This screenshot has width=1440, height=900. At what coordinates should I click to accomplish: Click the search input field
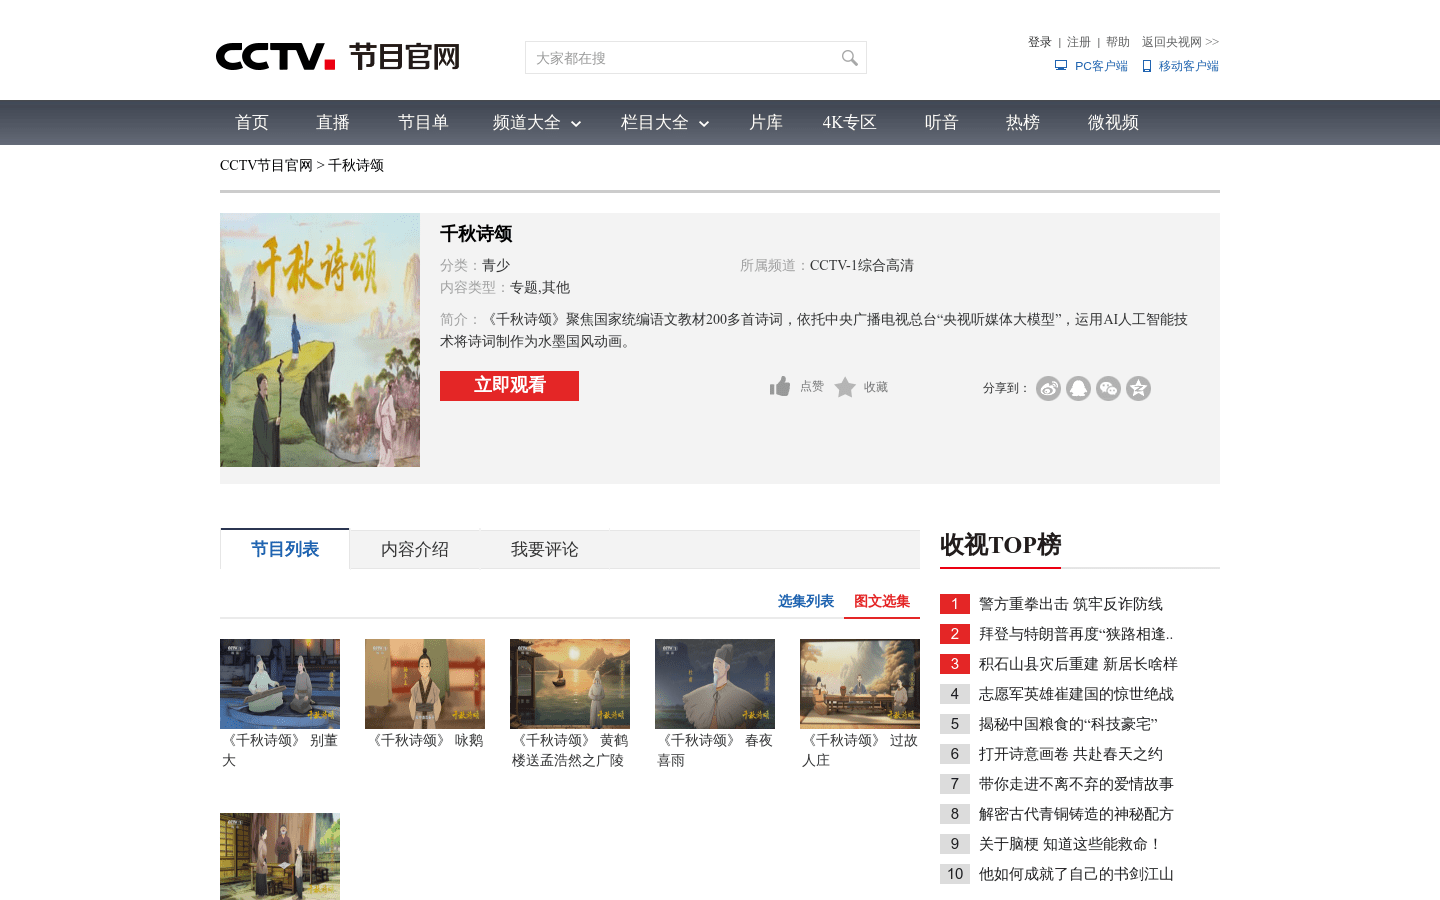tap(682, 58)
